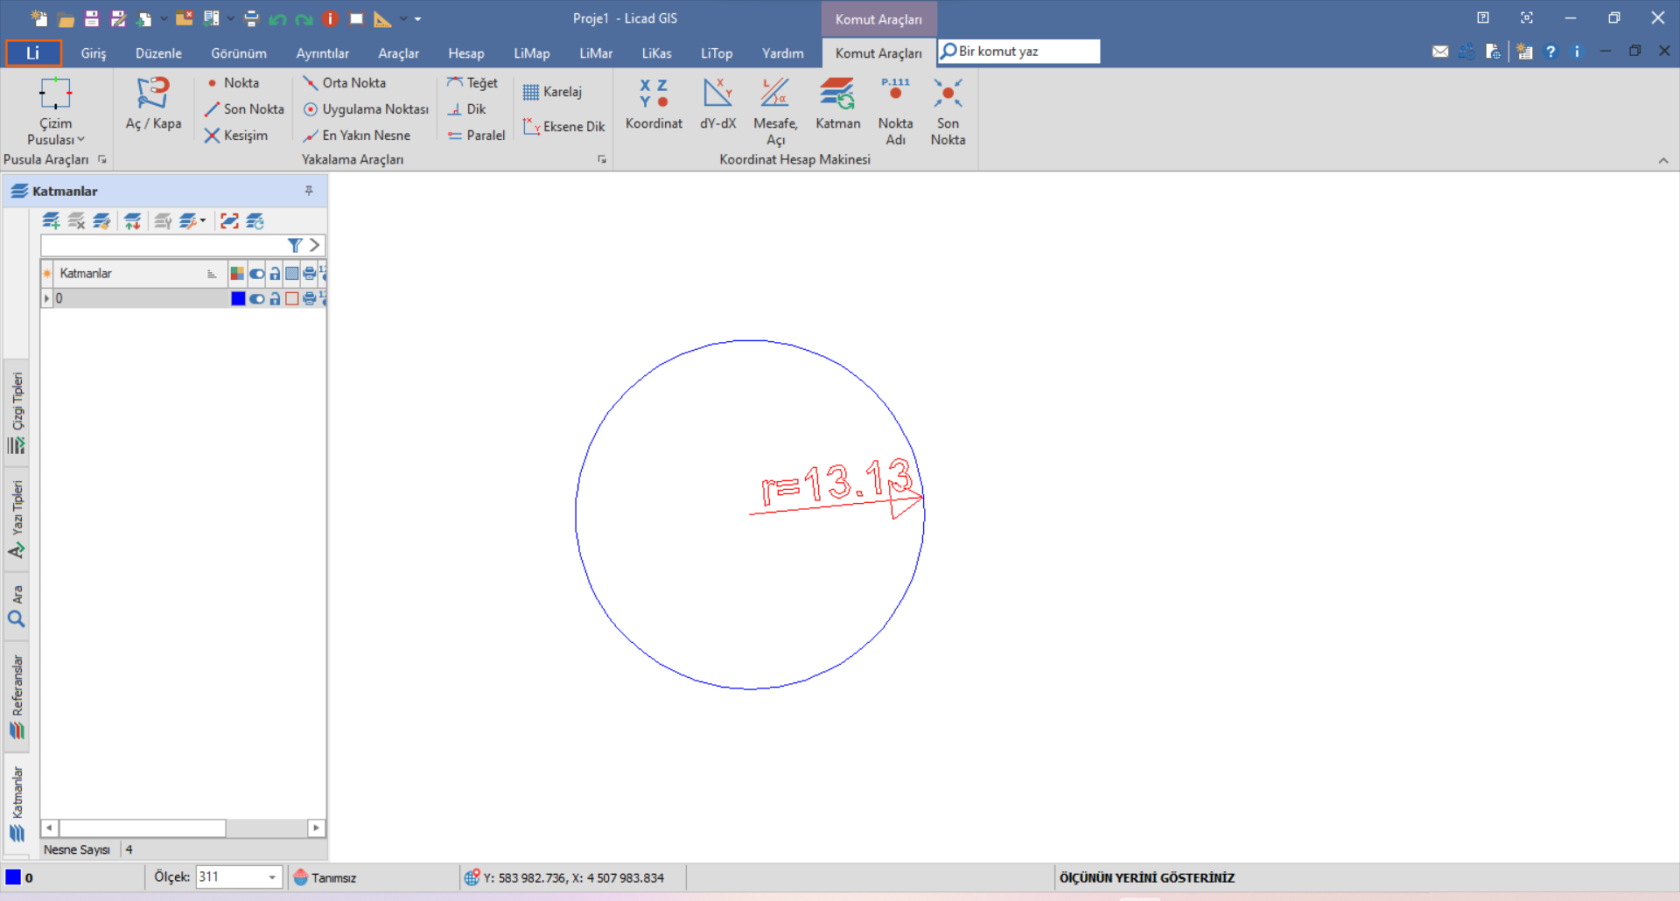Click the filter funnel icon in the layer search
The height and width of the screenshot is (901, 1680).
click(295, 245)
